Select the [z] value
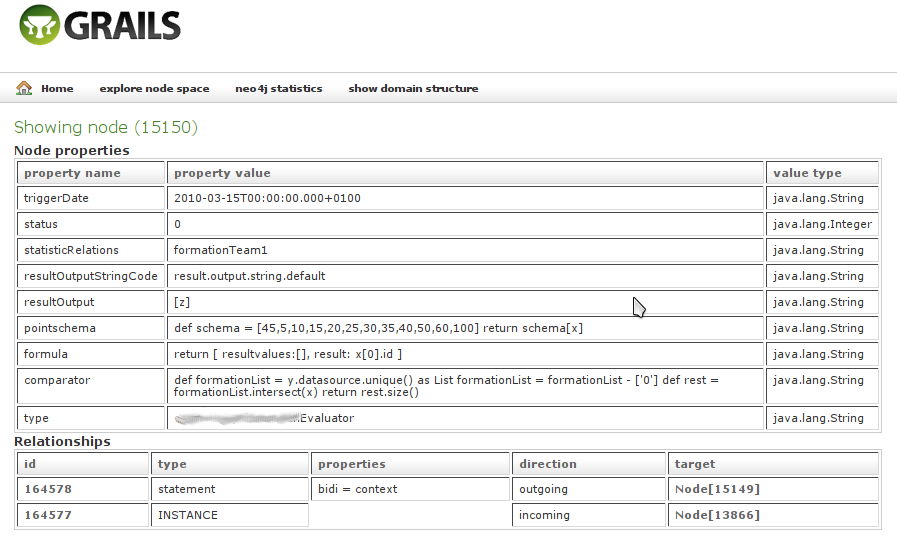 tap(182, 302)
